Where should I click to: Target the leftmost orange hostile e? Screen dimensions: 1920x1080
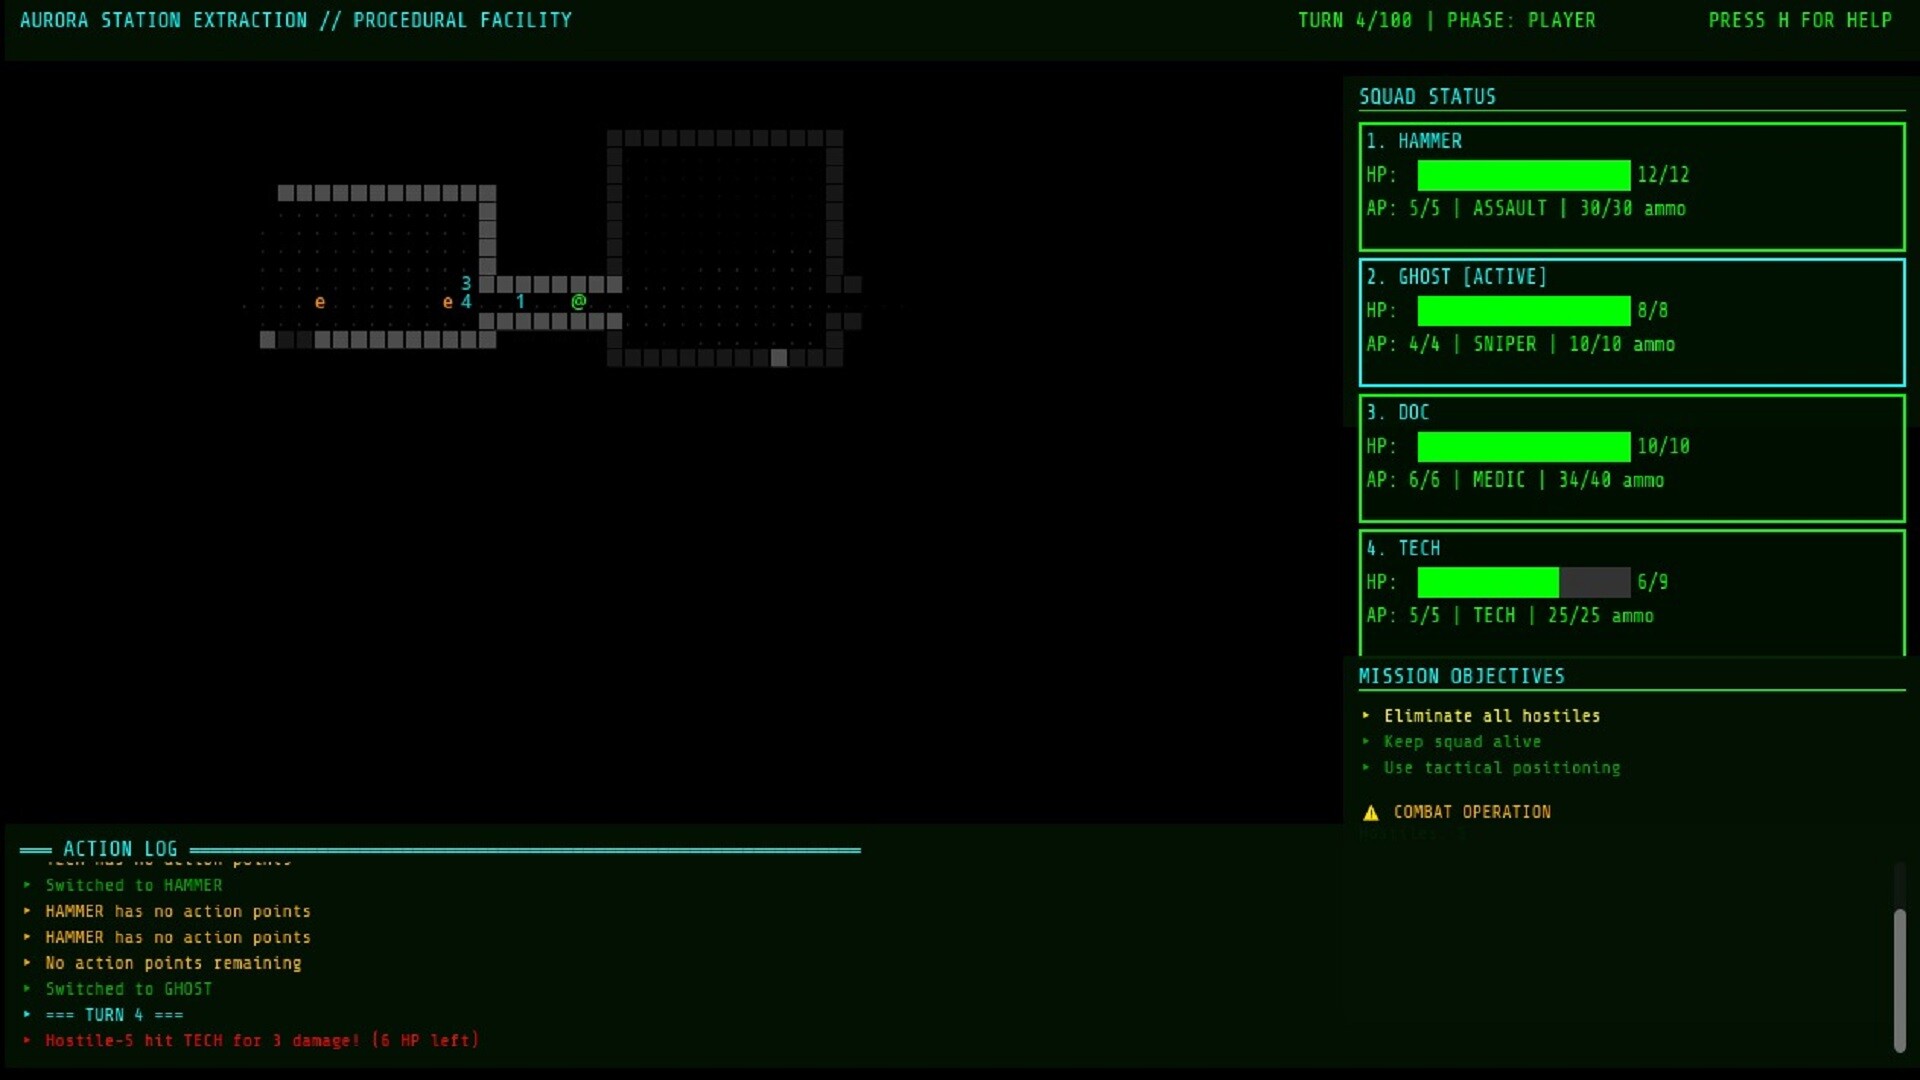coord(320,301)
